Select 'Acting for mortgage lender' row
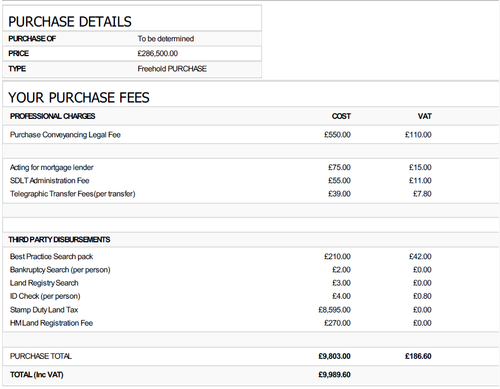Screen dimensions: 500x389 pyautogui.click(x=52, y=167)
